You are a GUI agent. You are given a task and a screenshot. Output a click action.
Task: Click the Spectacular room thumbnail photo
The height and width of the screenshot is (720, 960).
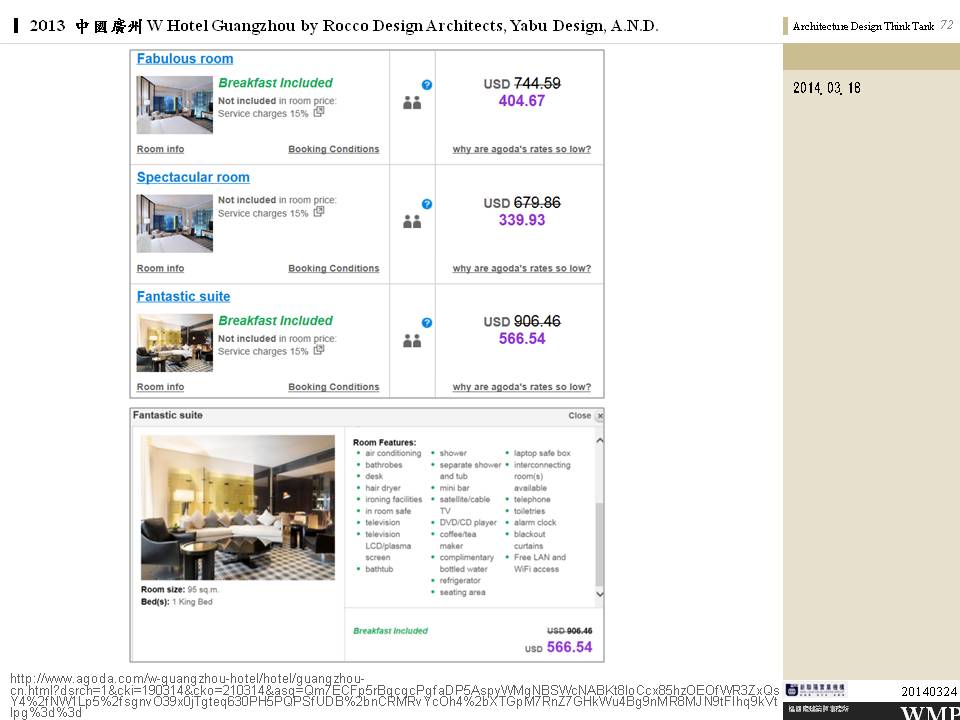coord(175,223)
